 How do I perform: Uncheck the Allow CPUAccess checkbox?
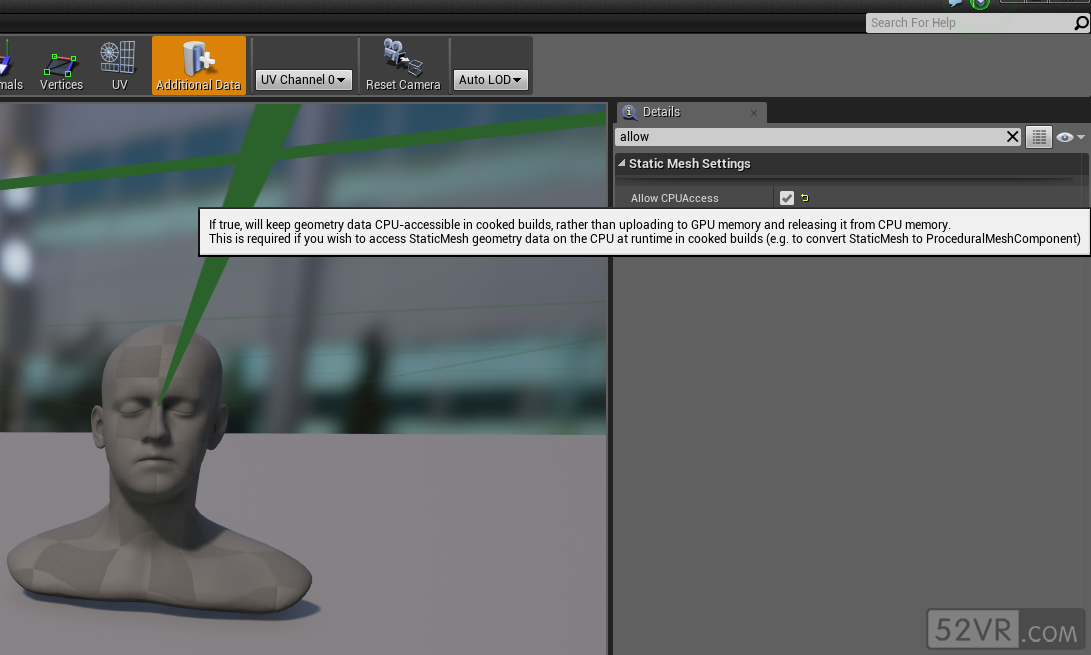787,198
